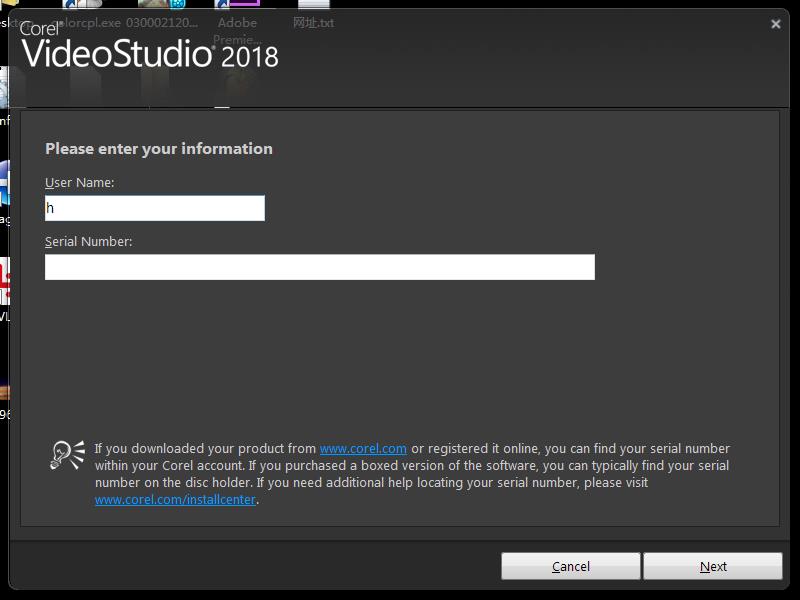Click the "Please enter your information" heading
Screen dimensions: 800x600
159,148
